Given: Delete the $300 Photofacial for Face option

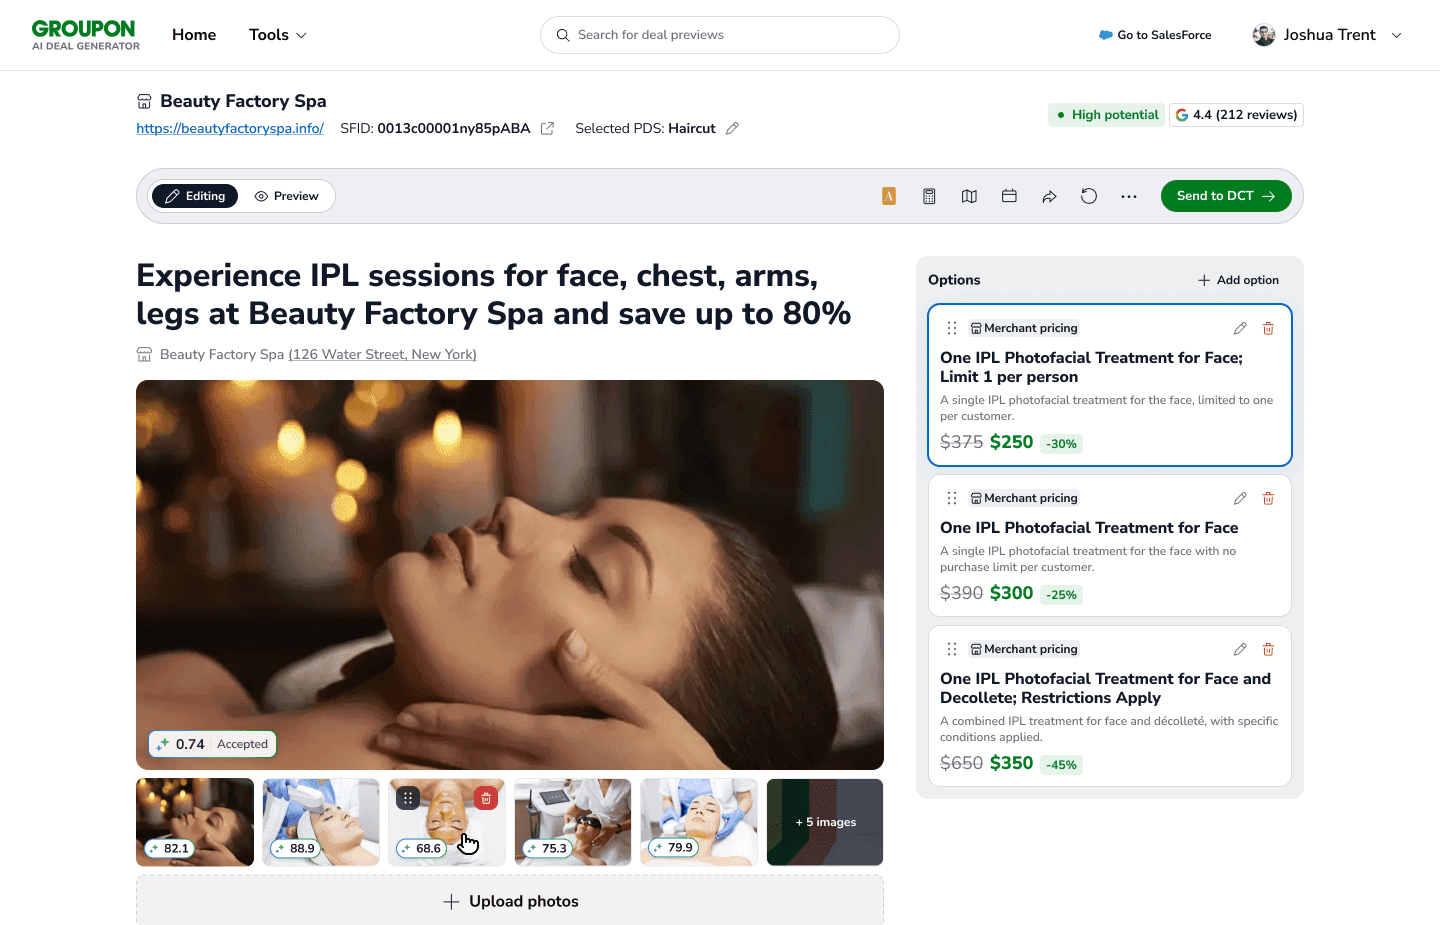Looking at the screenshot, I should point(1268,498).
